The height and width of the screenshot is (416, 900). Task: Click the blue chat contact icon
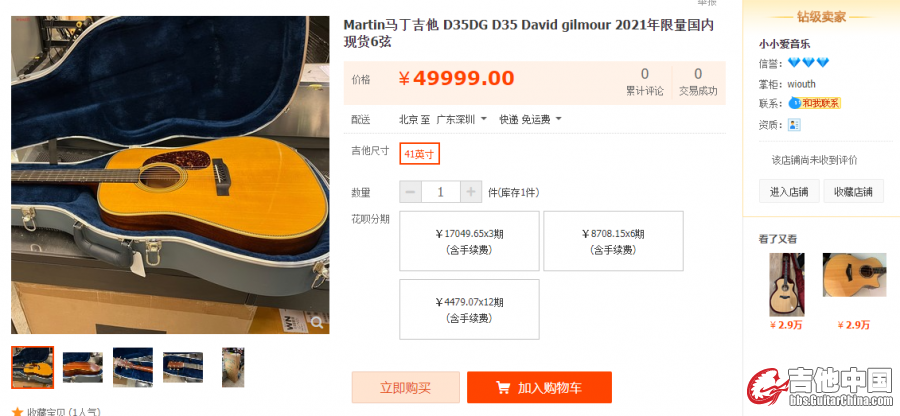tap(794, 103)
